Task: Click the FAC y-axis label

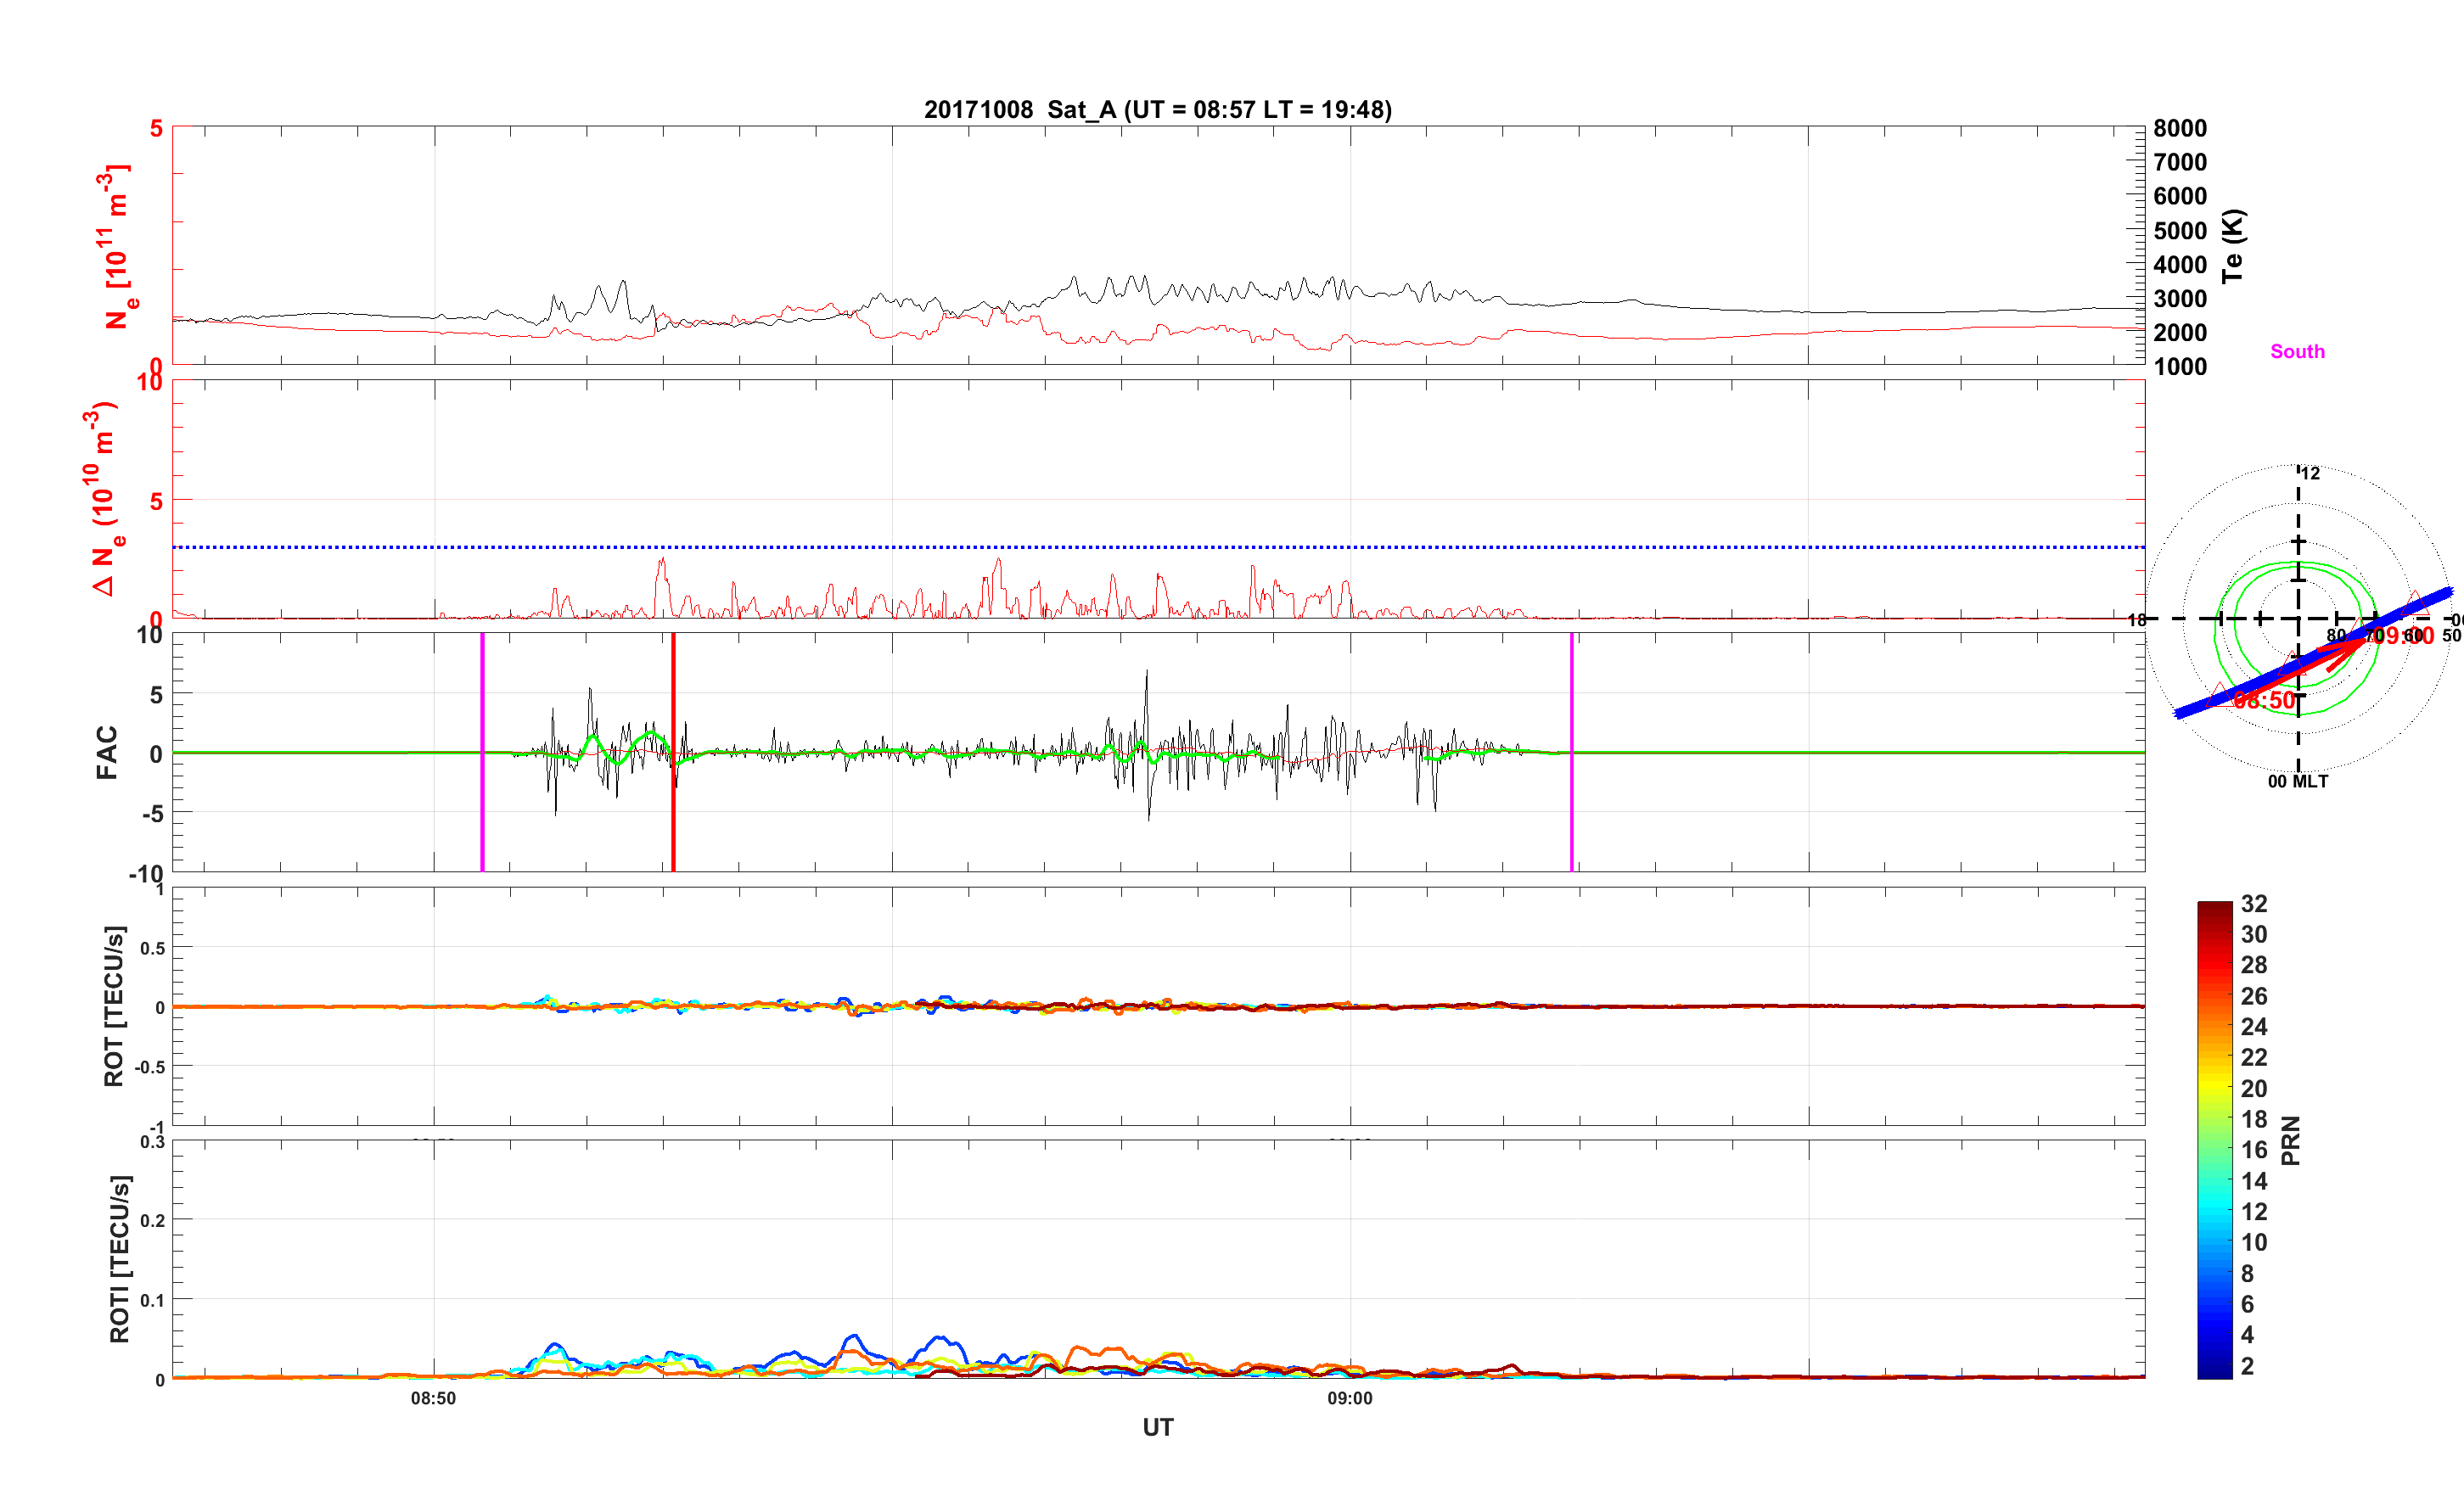Action: coord(107,753)
